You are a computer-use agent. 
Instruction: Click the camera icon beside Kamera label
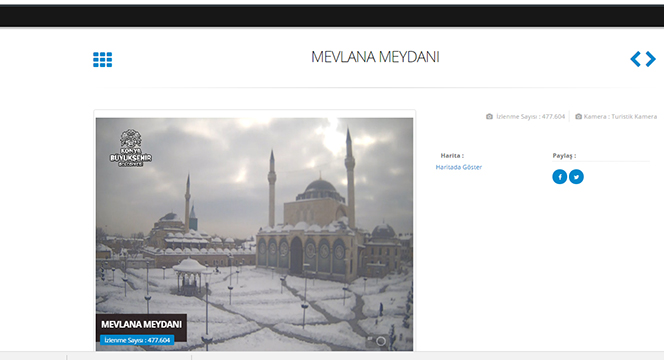point(578,116)
